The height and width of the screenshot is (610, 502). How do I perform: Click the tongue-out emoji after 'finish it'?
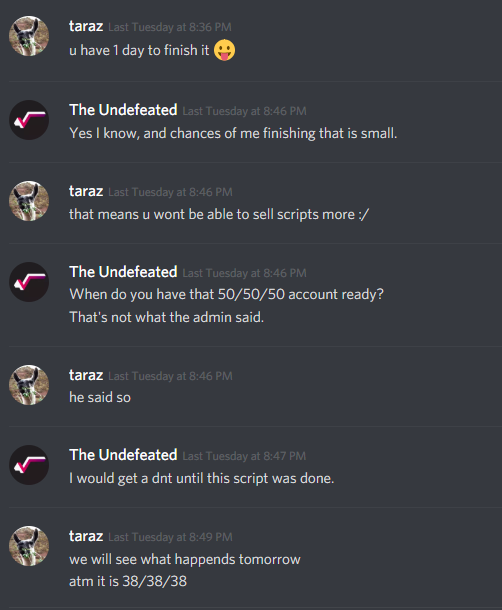[225, 50]
